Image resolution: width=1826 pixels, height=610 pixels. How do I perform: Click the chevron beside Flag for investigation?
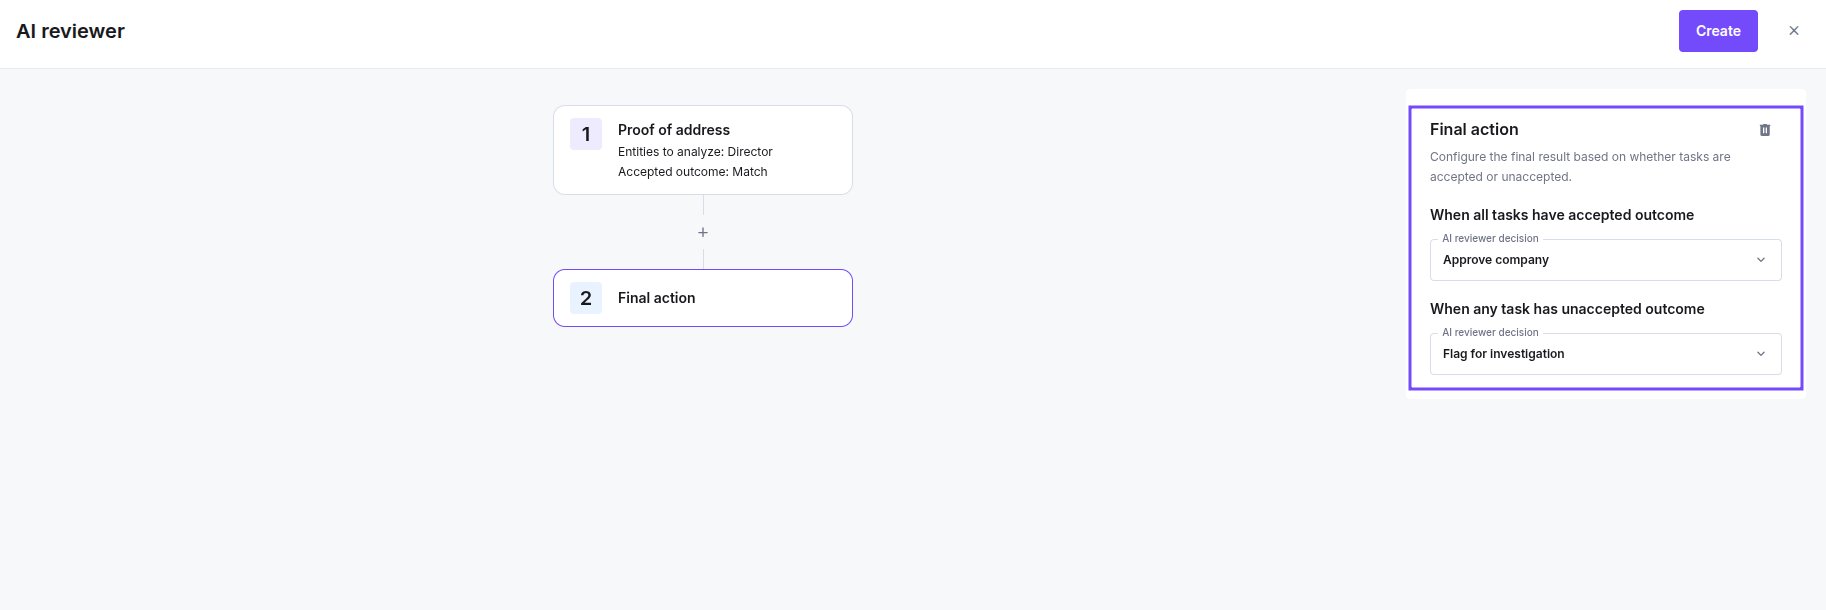click(1761, 354)
